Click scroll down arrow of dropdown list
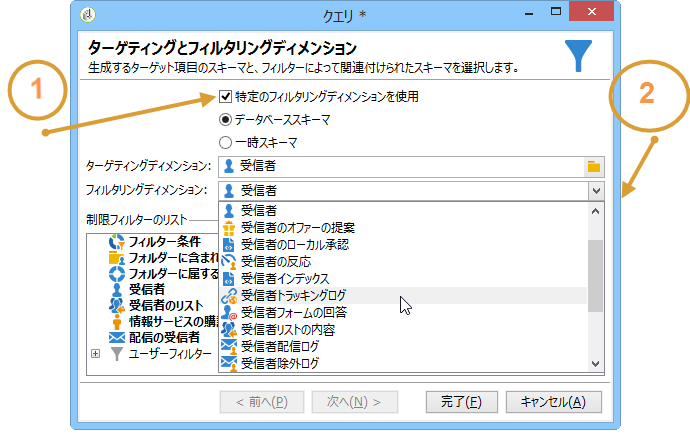 pyautogui.click(x=595, y=364)
